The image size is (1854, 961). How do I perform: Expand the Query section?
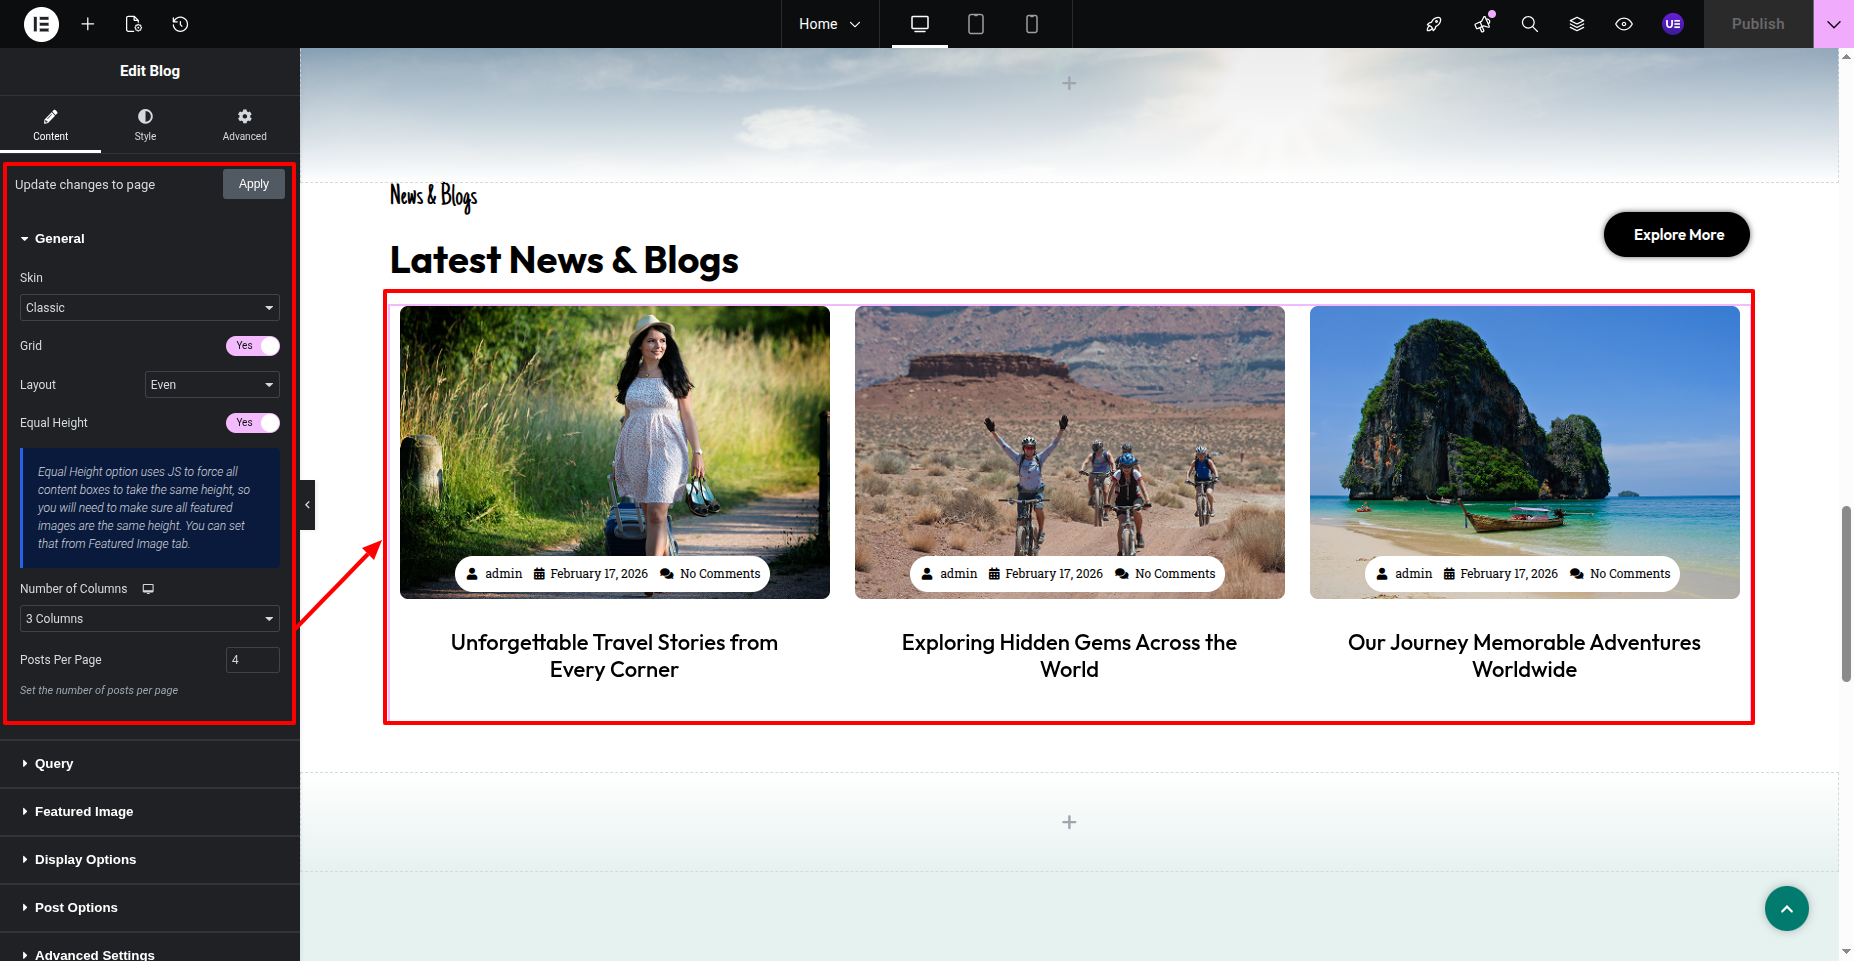coord(54,764)
